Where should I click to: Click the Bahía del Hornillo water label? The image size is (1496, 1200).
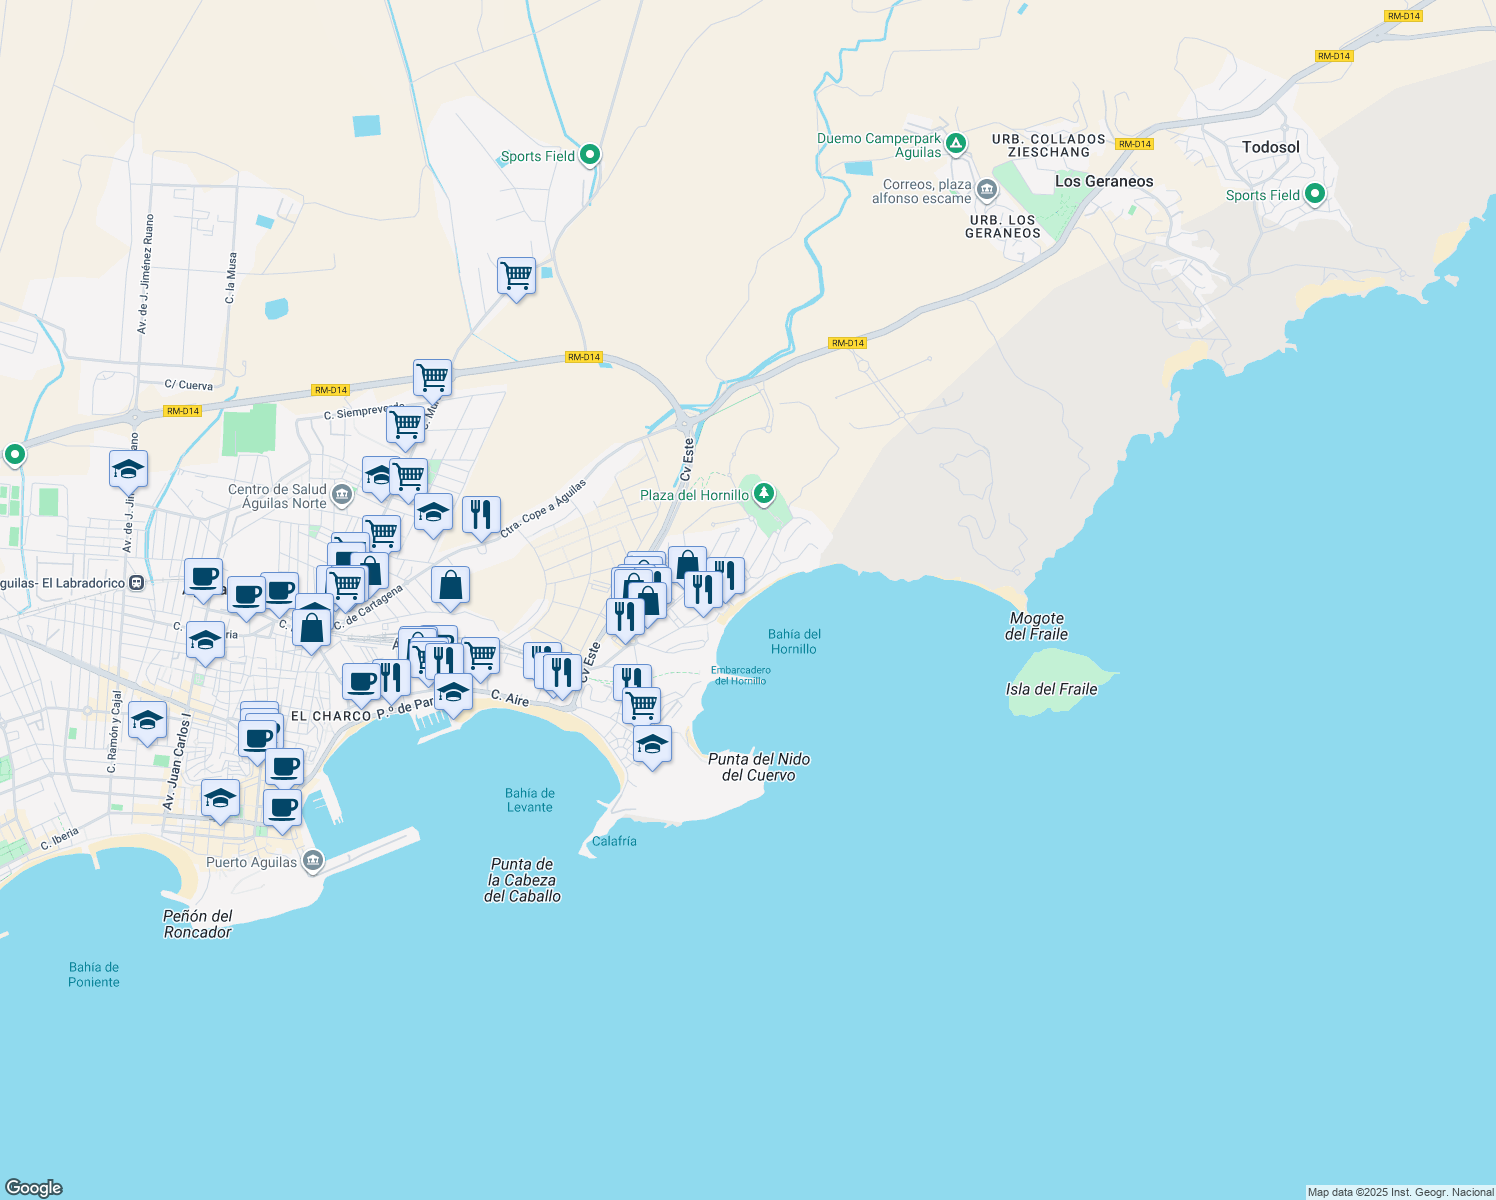(795, 641)
